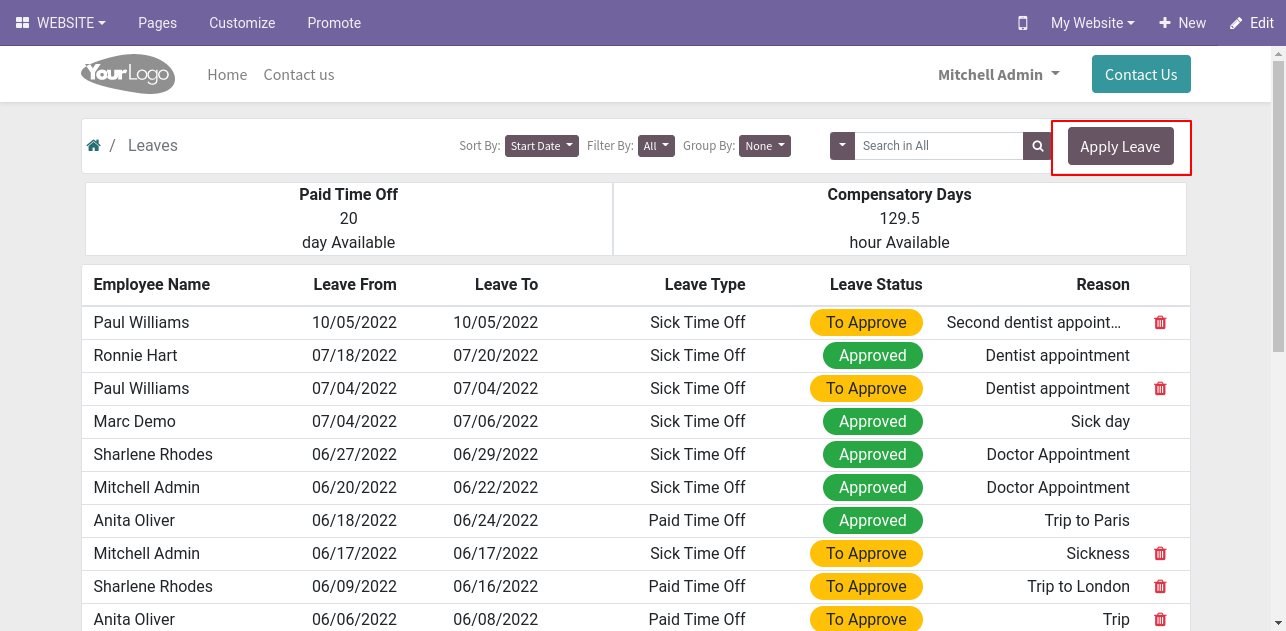Open the Pages menu
Screen dimensions: 1286x631
coord(158,23)
